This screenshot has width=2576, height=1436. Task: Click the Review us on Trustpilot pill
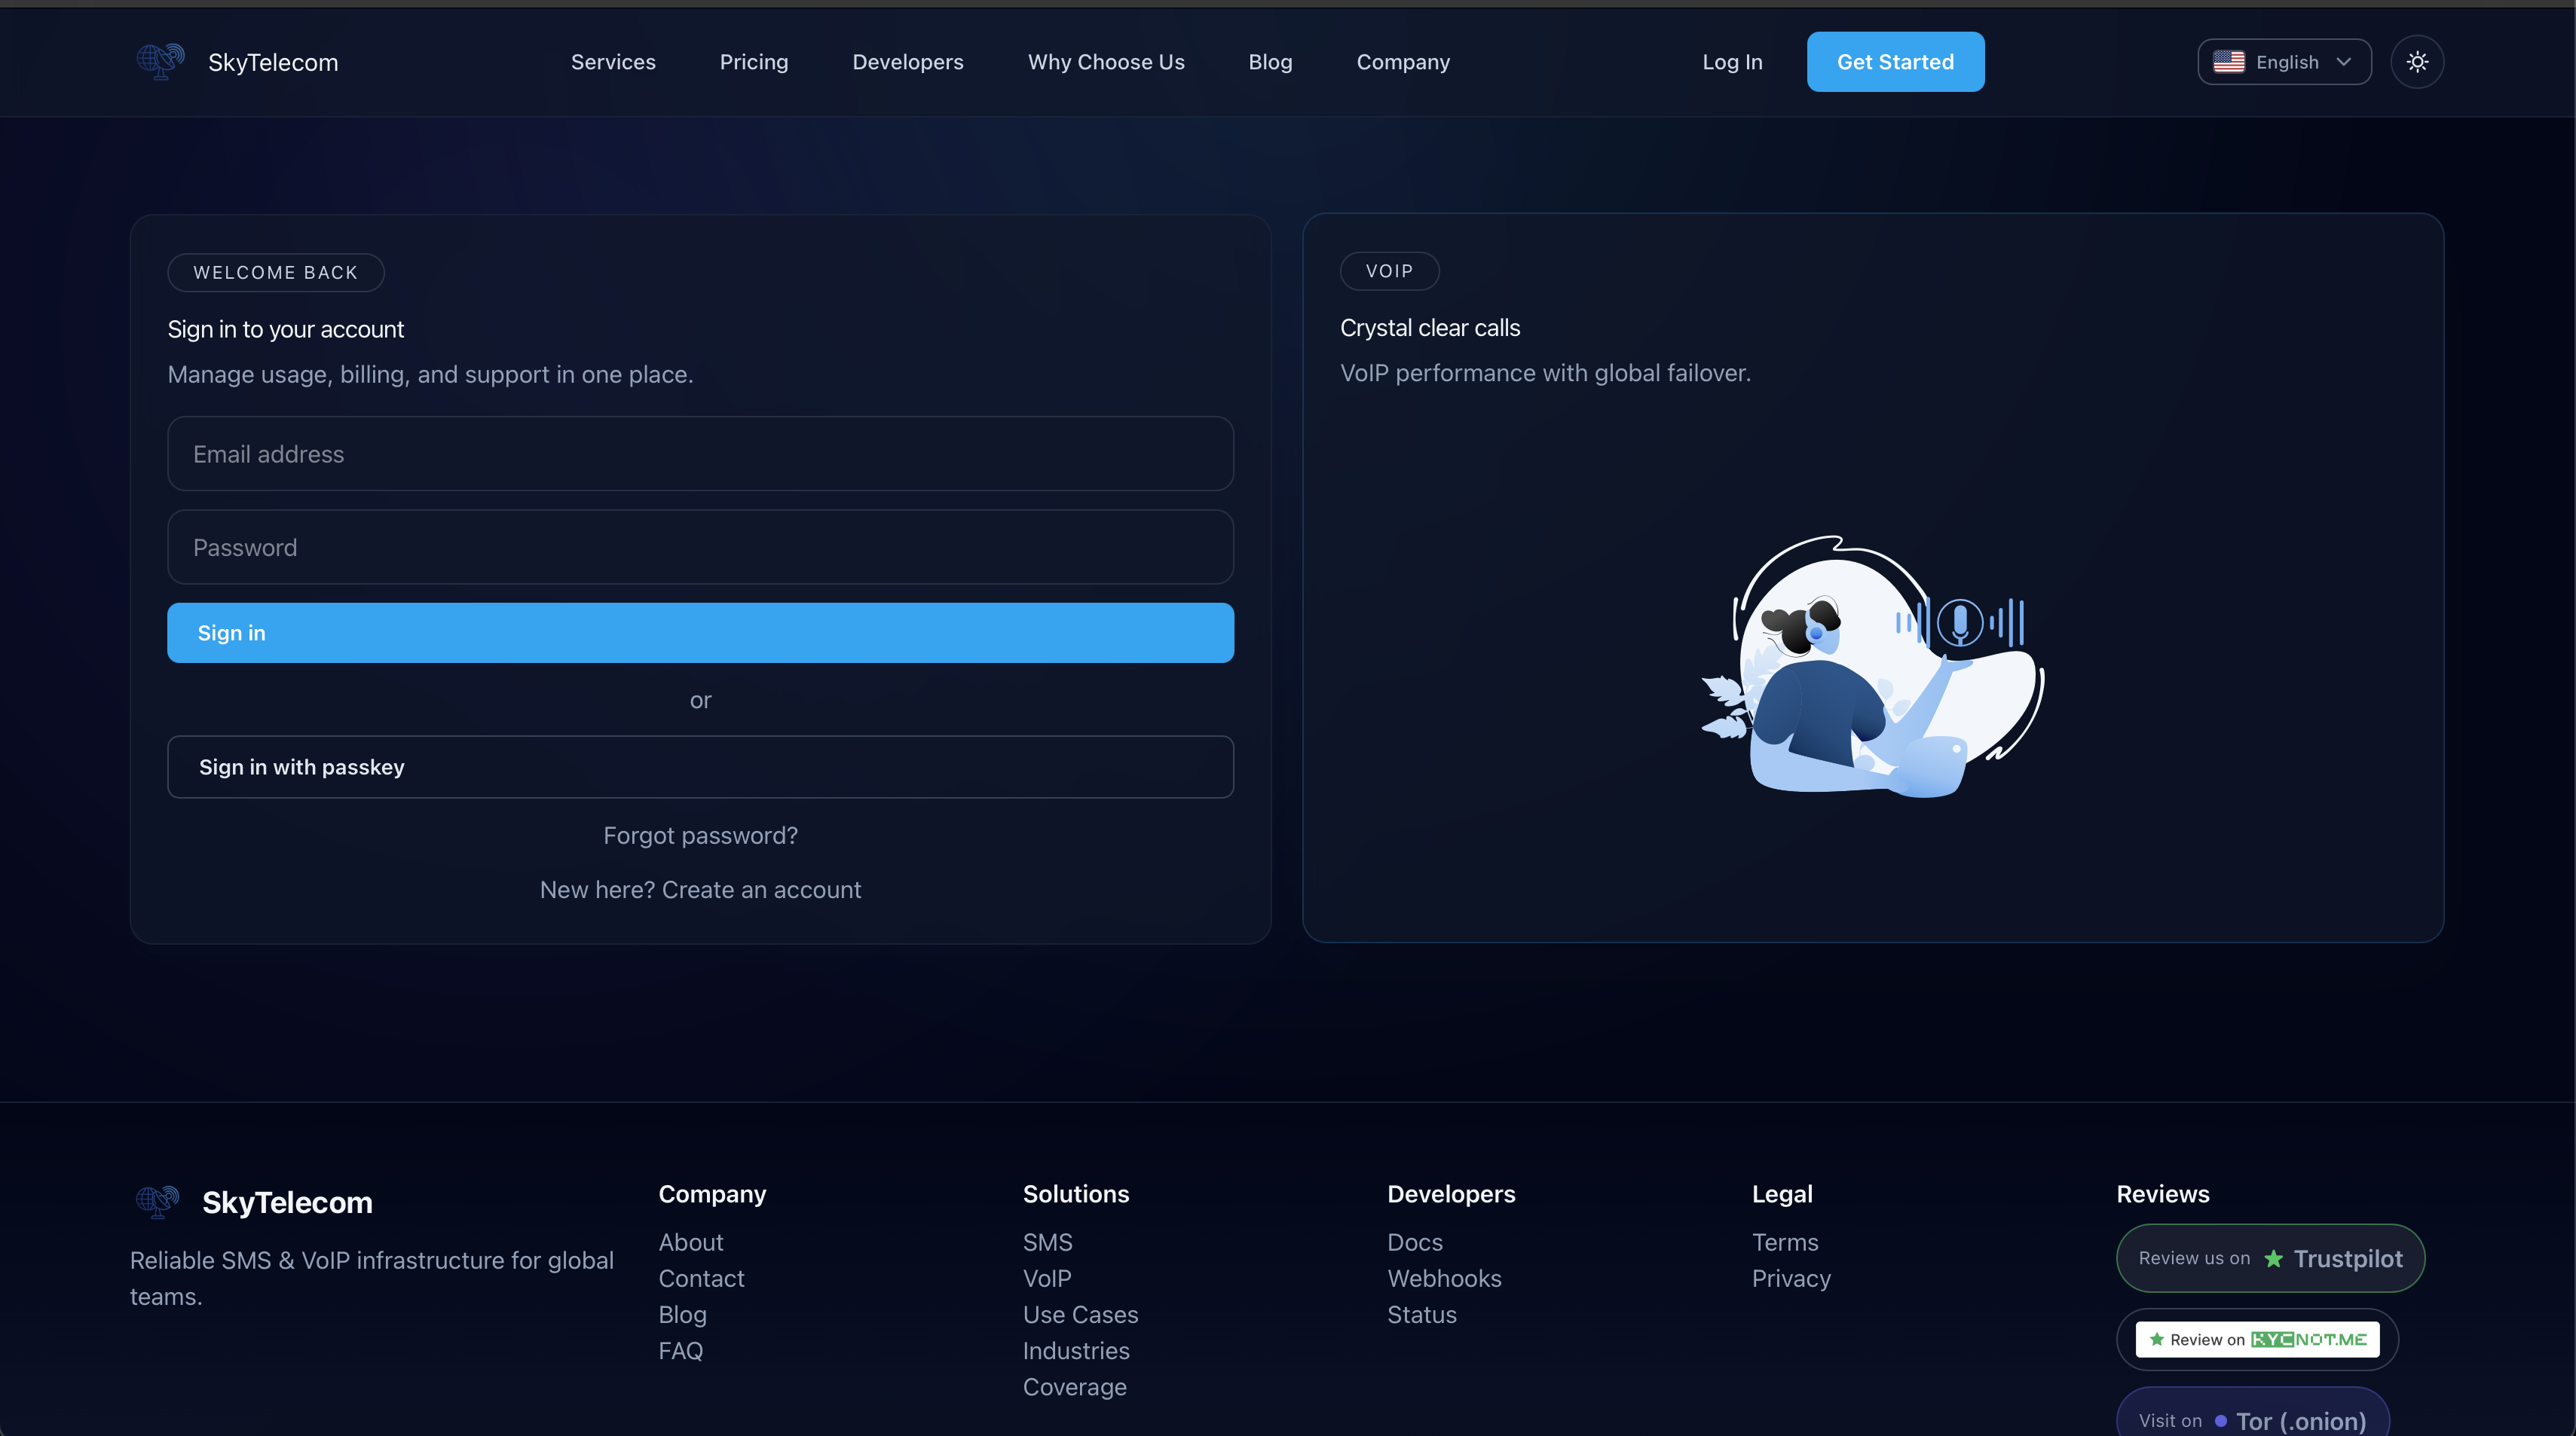pyautogui.click(x=2270, y=1258)
